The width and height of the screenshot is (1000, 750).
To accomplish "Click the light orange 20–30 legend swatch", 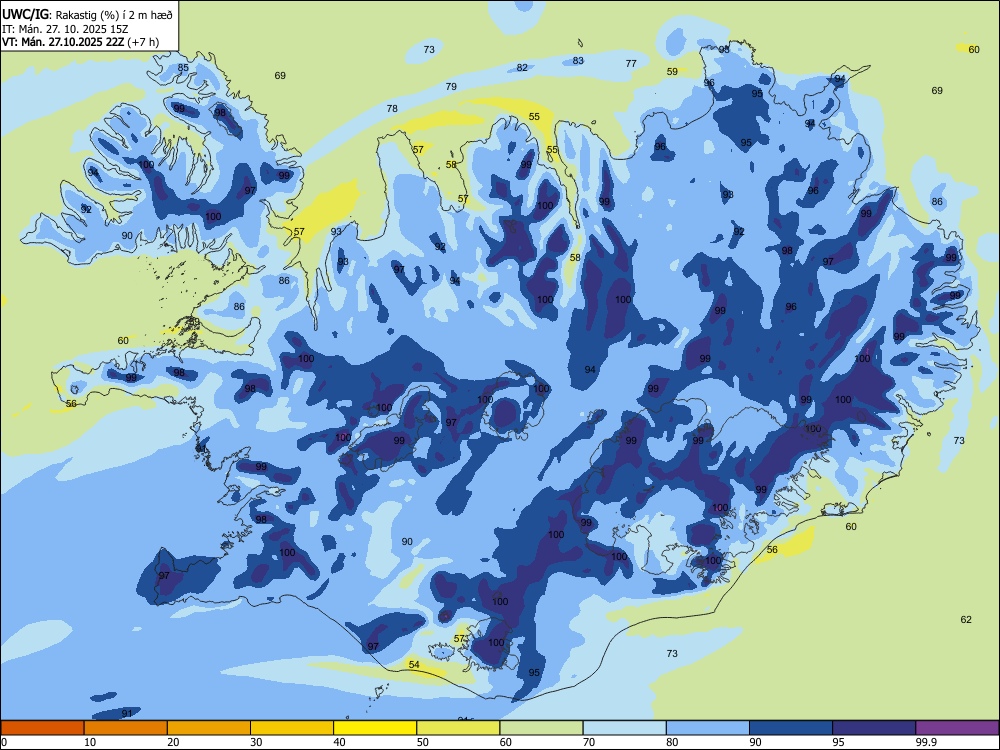I will point(209,728).
